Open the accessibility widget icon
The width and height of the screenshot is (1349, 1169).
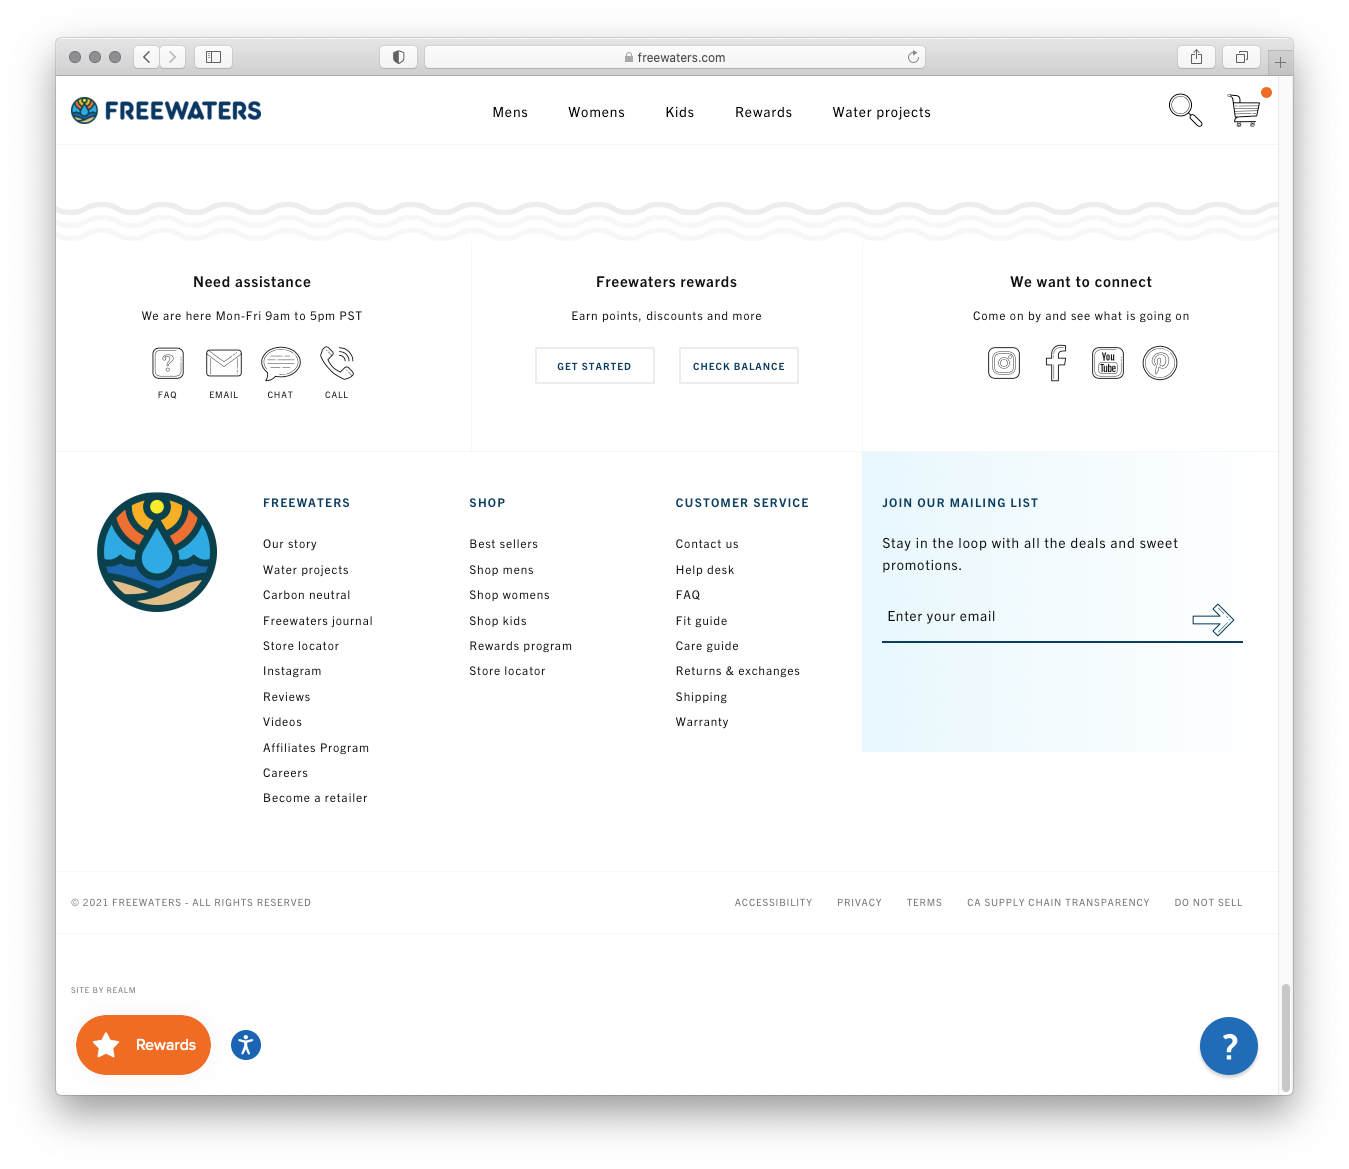point(246,1045)
